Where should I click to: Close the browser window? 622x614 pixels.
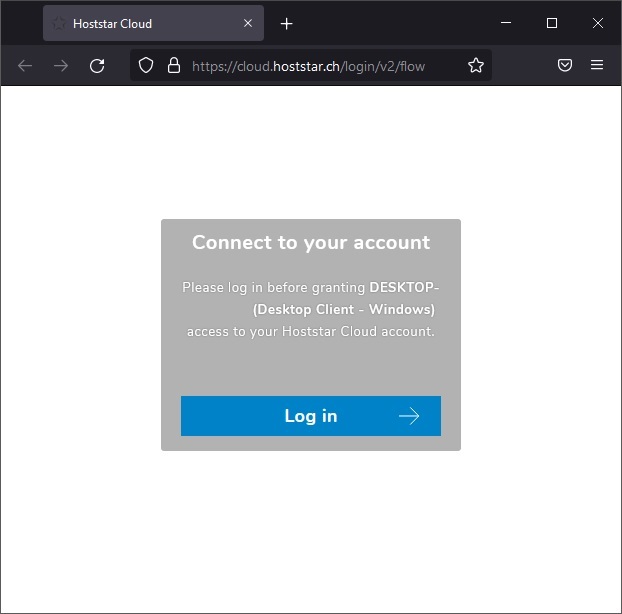click(598, 23)
